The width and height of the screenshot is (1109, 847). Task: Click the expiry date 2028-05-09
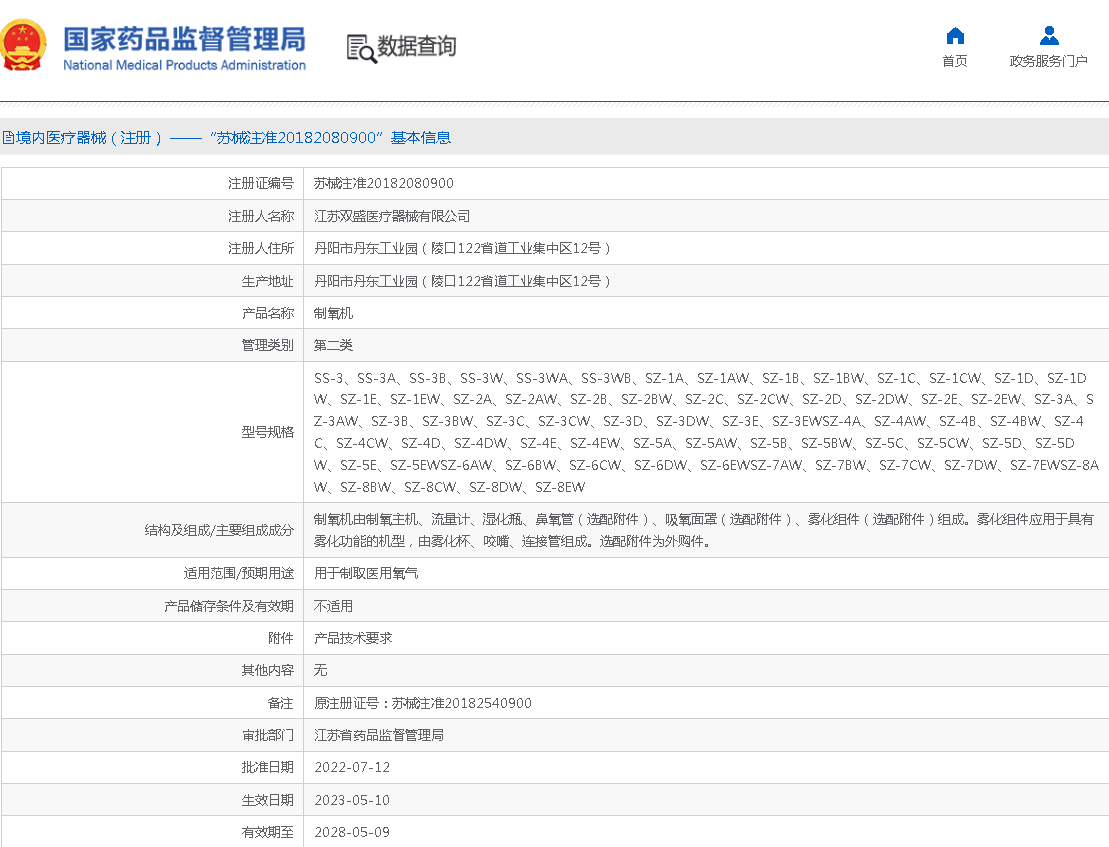point(352,832)
